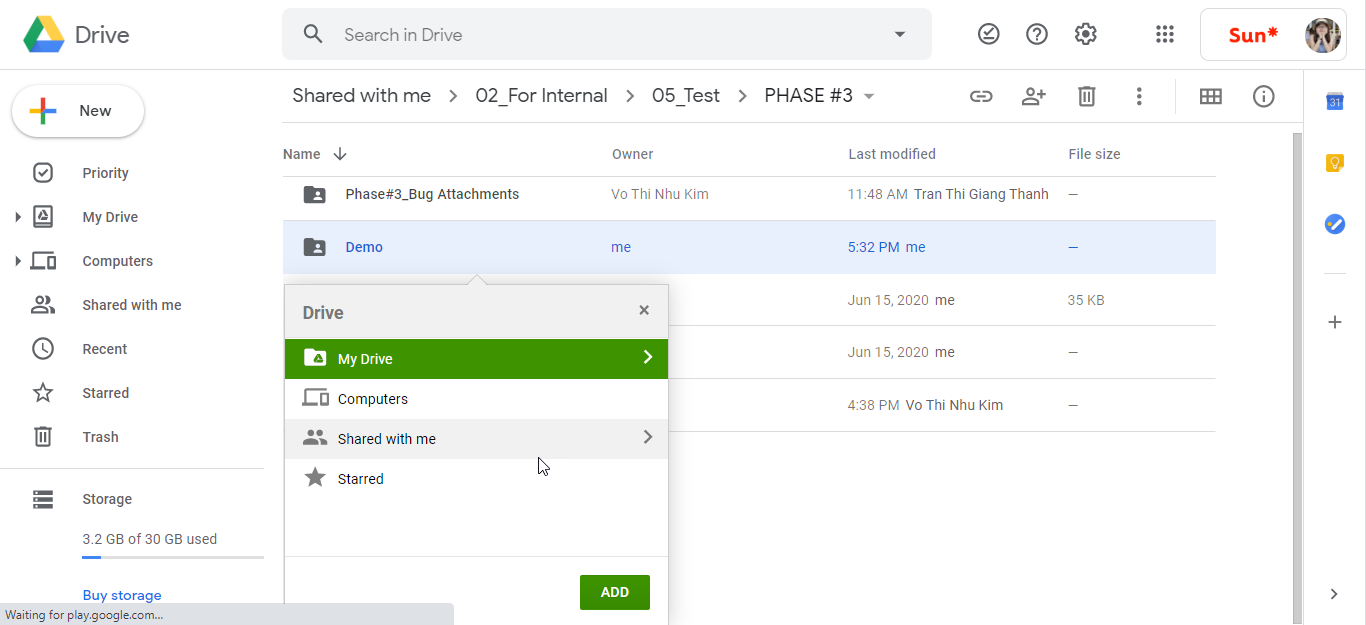Show search options dropdown arrow

click(x=899, y=35)
